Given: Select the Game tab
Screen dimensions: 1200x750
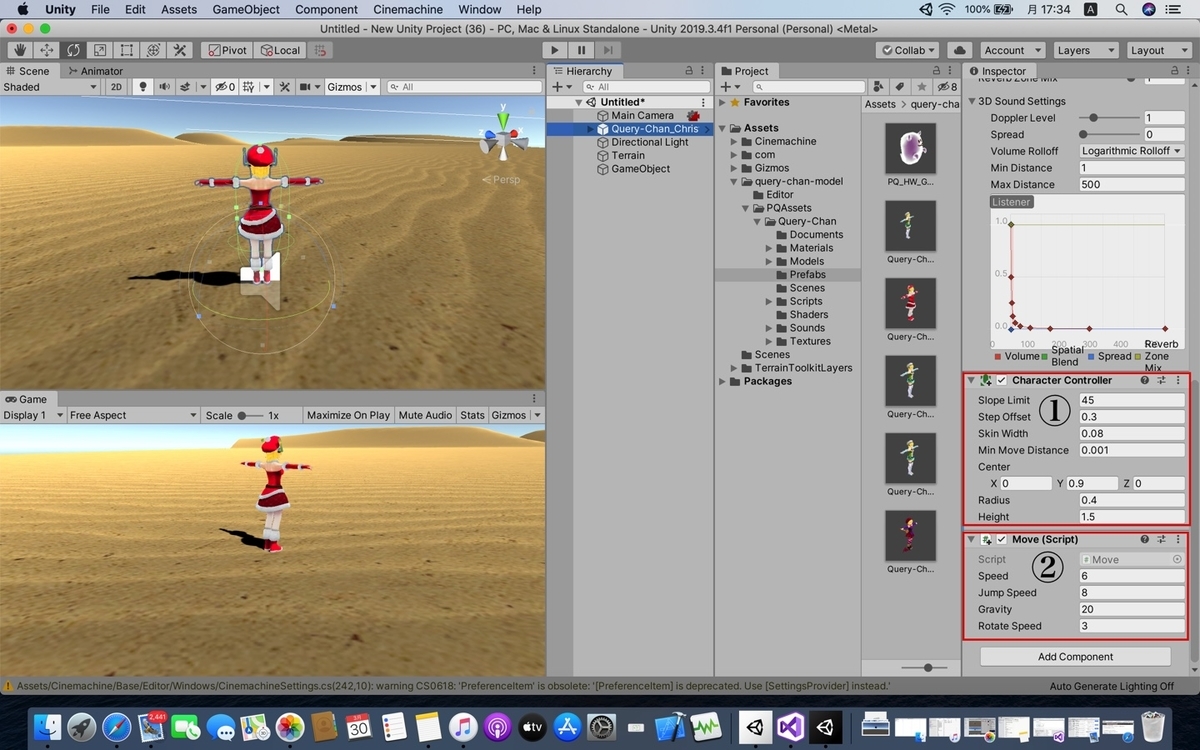Looking at the screenshot, I should (26, 399).
